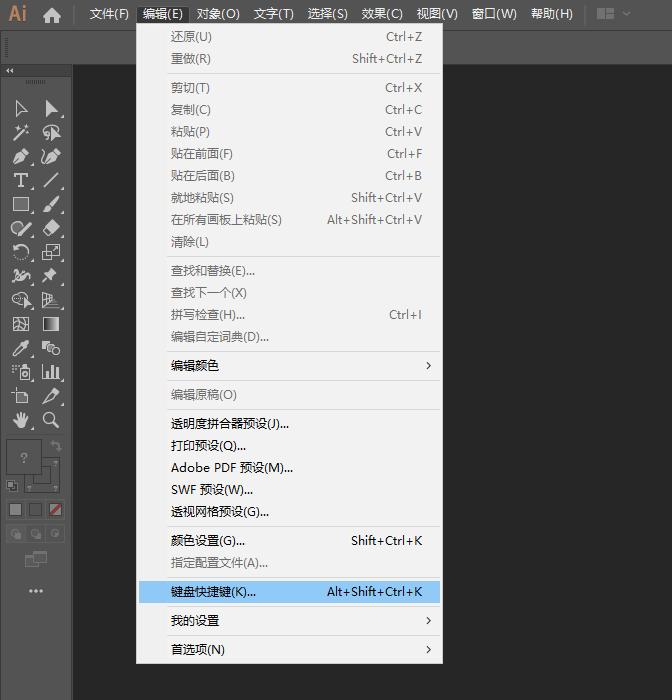
Task: Choose 打印预设(Q)... menu entry
Action: click(289, 446)
